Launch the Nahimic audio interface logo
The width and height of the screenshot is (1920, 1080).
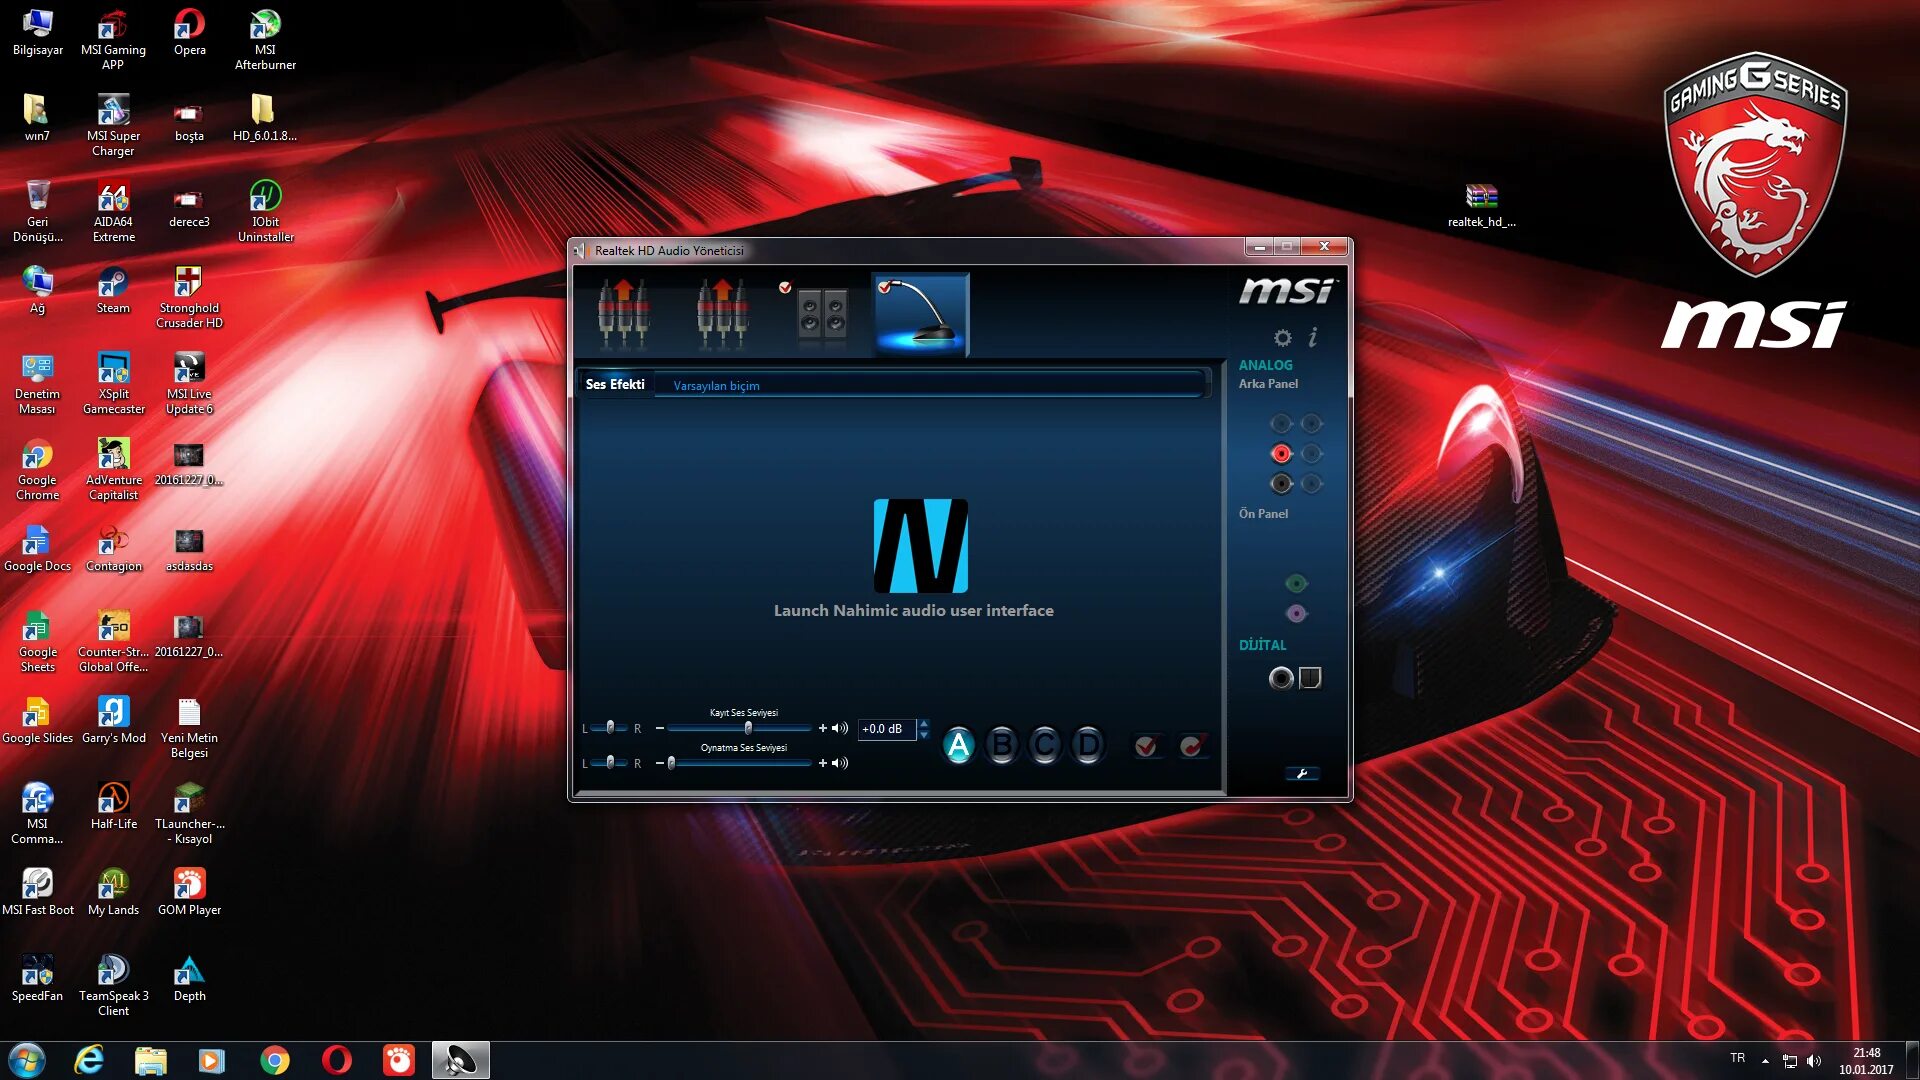click(920, 546)
